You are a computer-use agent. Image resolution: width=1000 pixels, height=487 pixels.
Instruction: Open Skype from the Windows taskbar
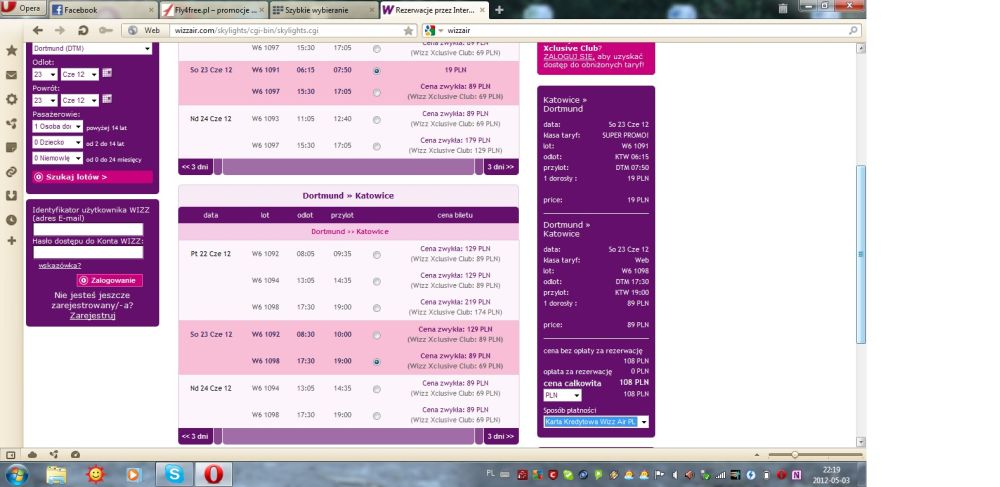(174, 474)
